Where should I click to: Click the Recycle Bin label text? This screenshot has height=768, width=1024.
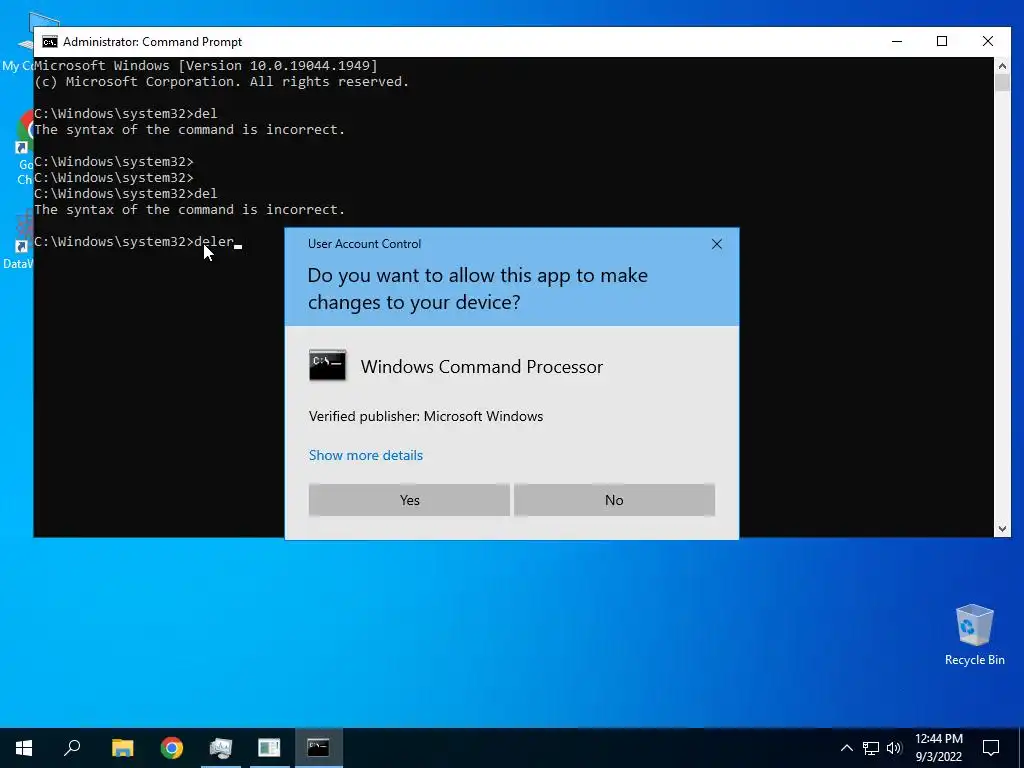pyautogui.click(x=974, y=660)
